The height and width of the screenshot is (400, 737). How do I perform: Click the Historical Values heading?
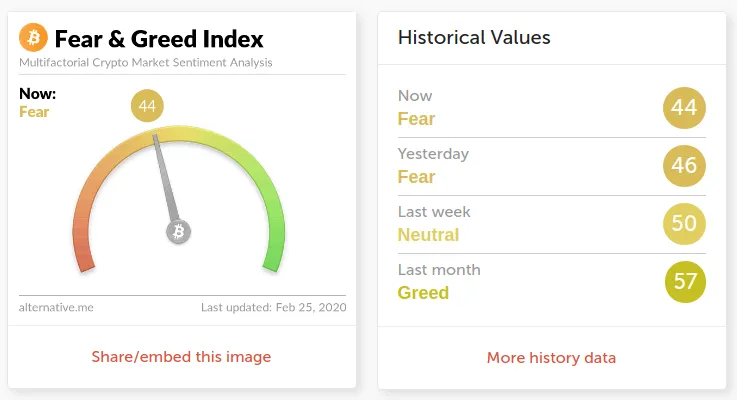[474, 38]
